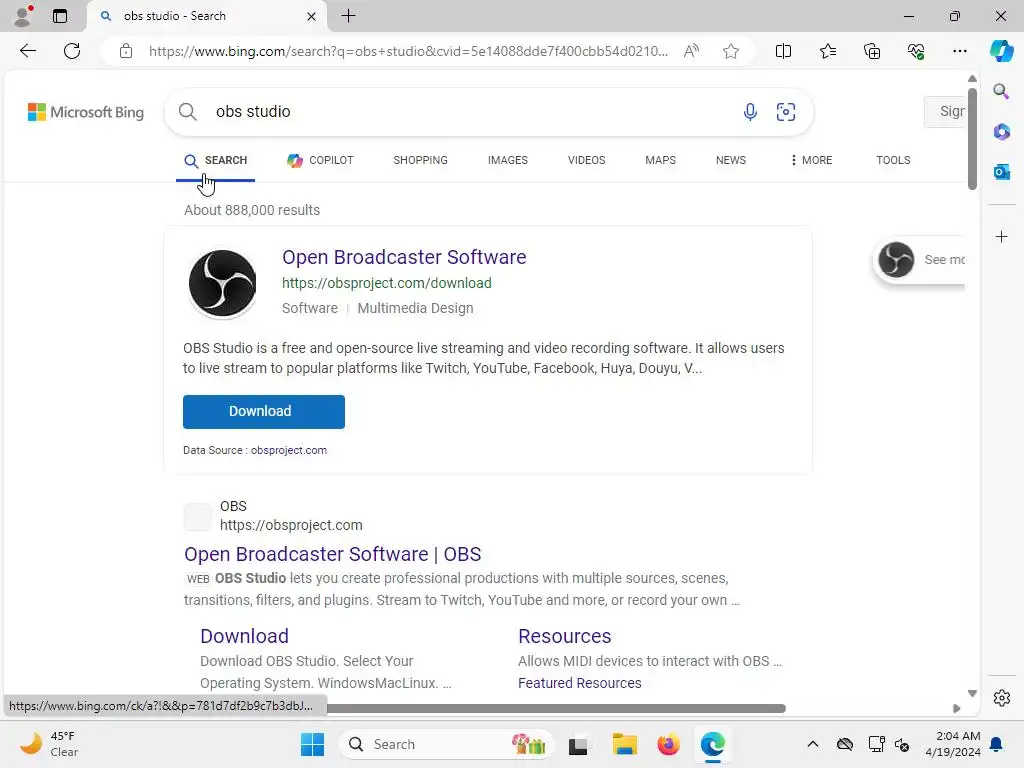The height and width of the screenshot is (768, 1024).
Task: Open the See more OBS card
Action: pos(920,260)
